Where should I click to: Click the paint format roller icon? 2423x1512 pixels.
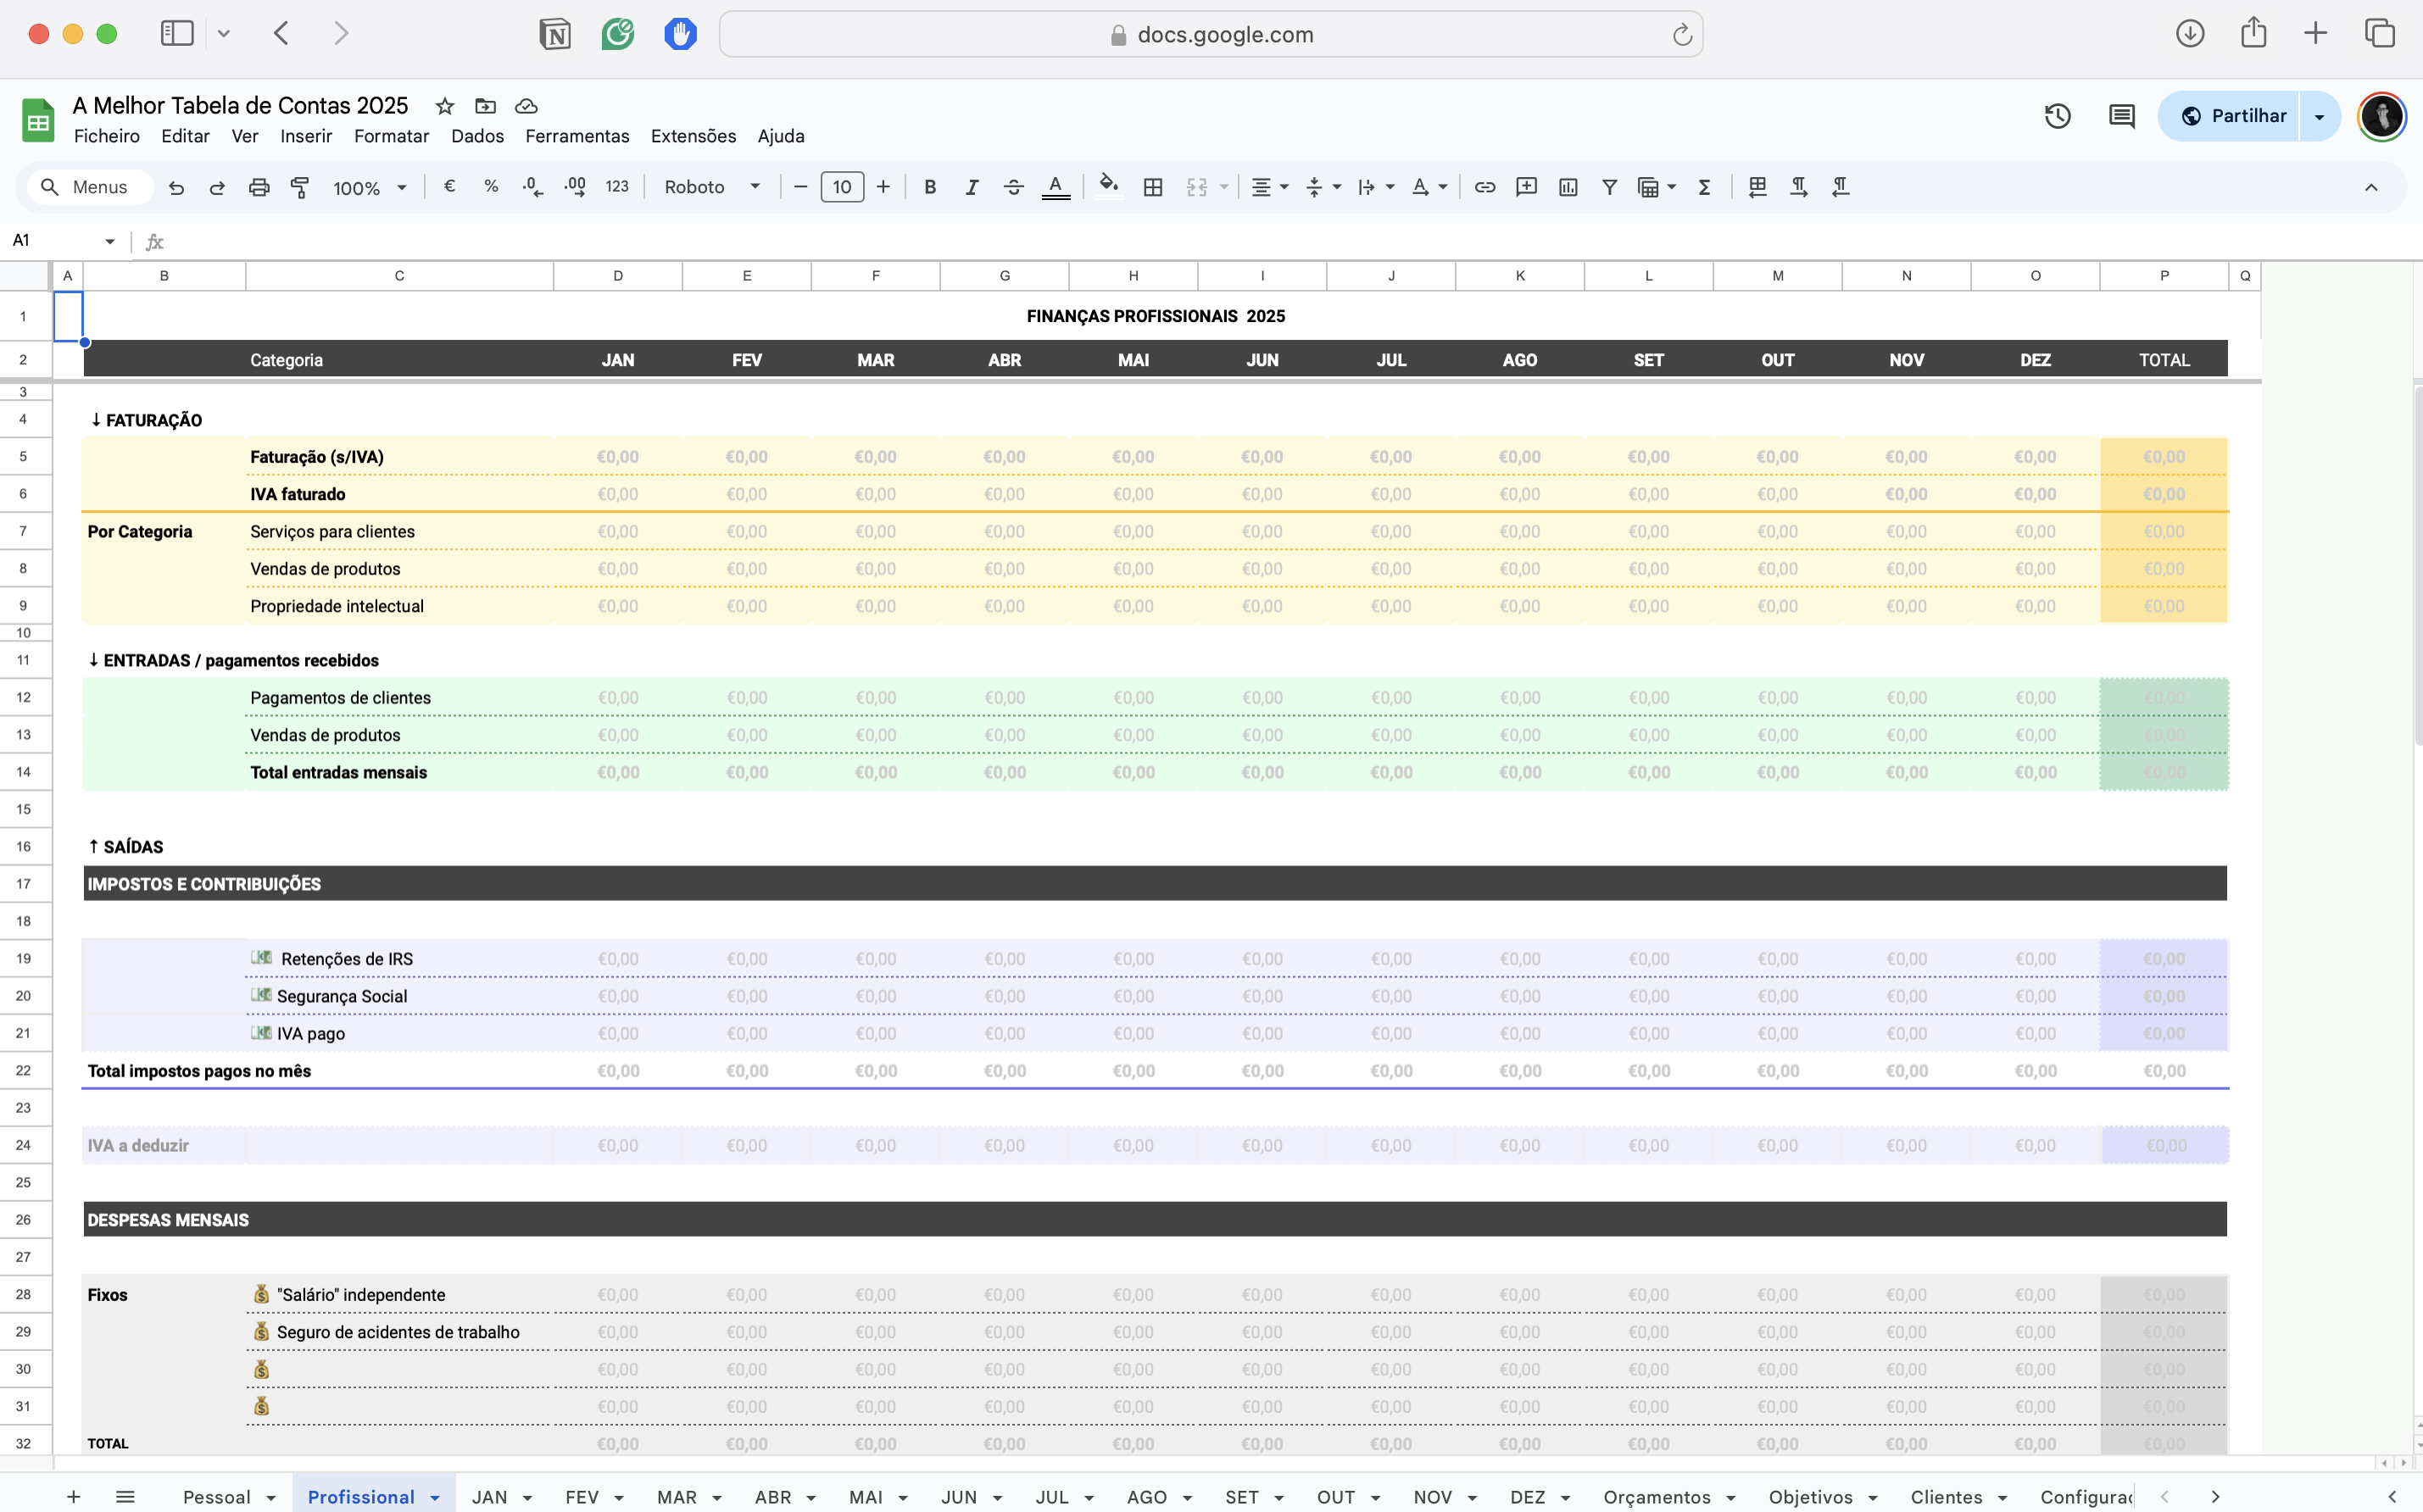pos(300,187)
